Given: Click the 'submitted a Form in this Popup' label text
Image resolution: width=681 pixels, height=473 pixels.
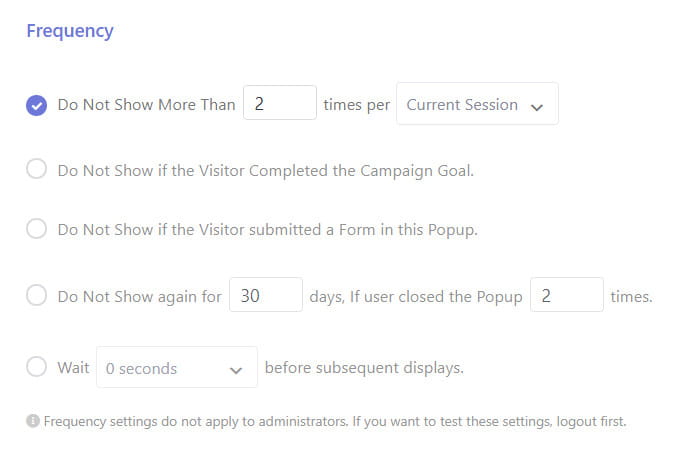Looking at the screenshot, I should pos(267,229).
